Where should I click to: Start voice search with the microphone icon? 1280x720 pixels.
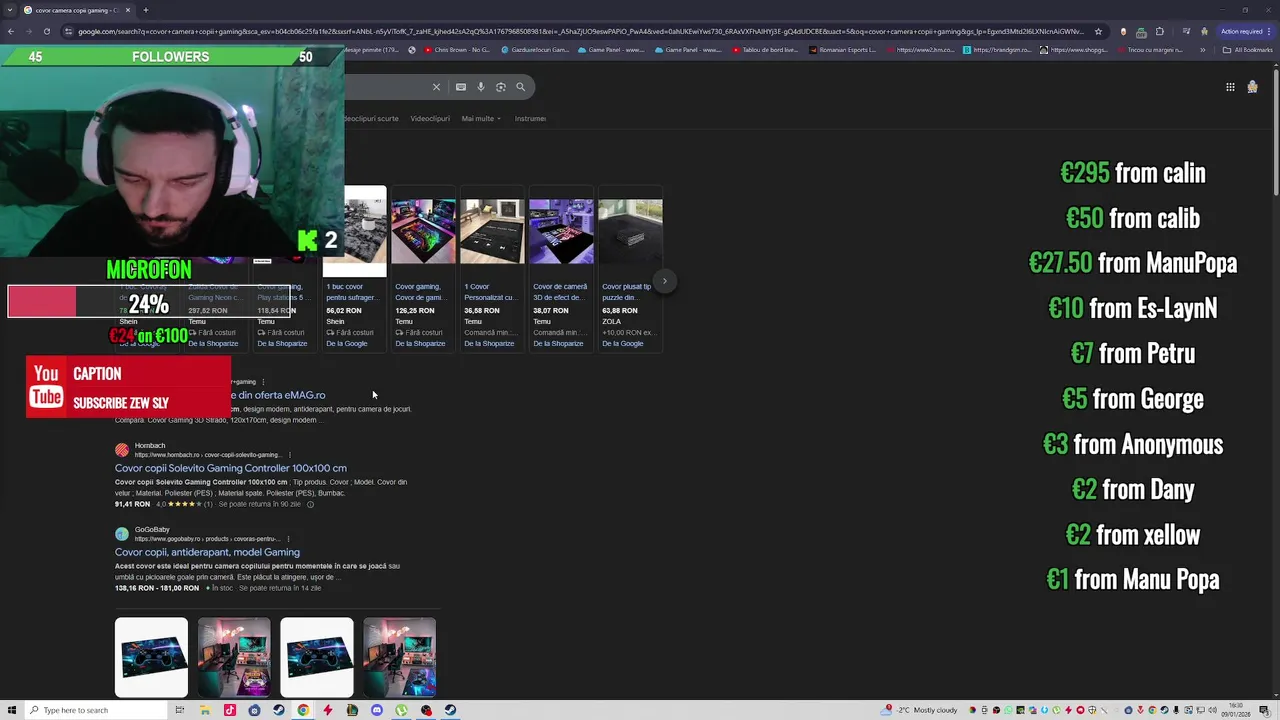481,87
